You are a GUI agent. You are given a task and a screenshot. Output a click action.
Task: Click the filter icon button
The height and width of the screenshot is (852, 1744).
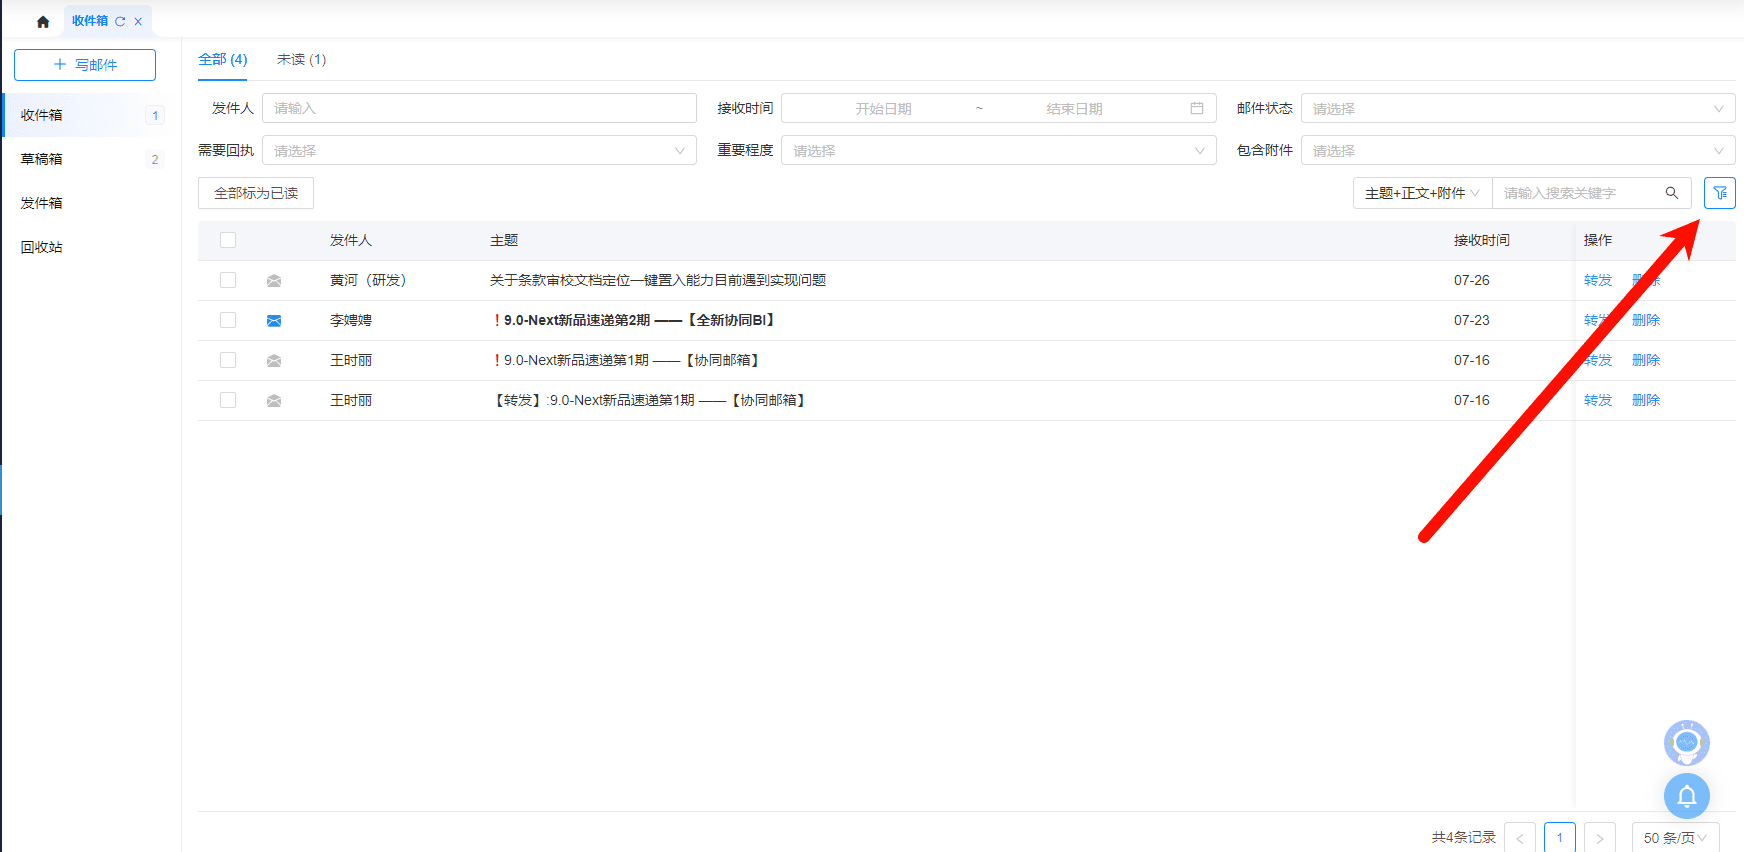pos(1719,193)
